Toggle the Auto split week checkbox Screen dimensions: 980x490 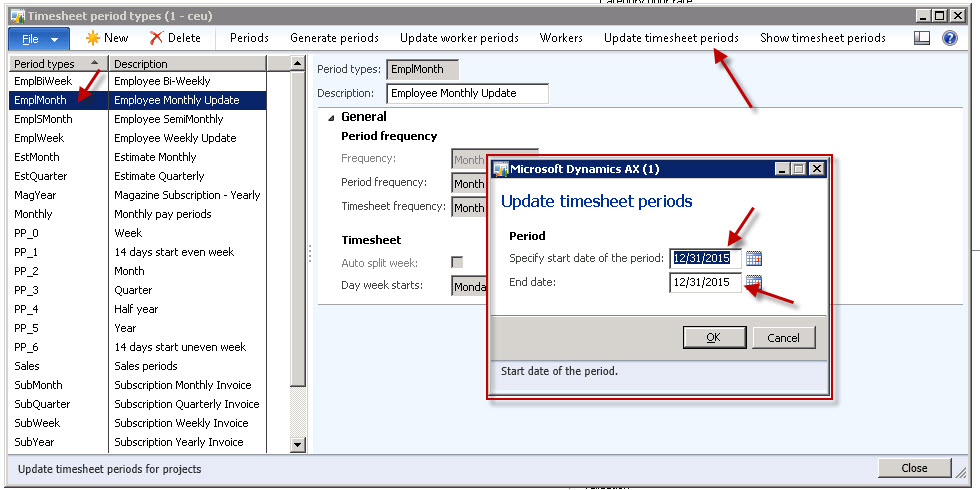pos(457,262)
